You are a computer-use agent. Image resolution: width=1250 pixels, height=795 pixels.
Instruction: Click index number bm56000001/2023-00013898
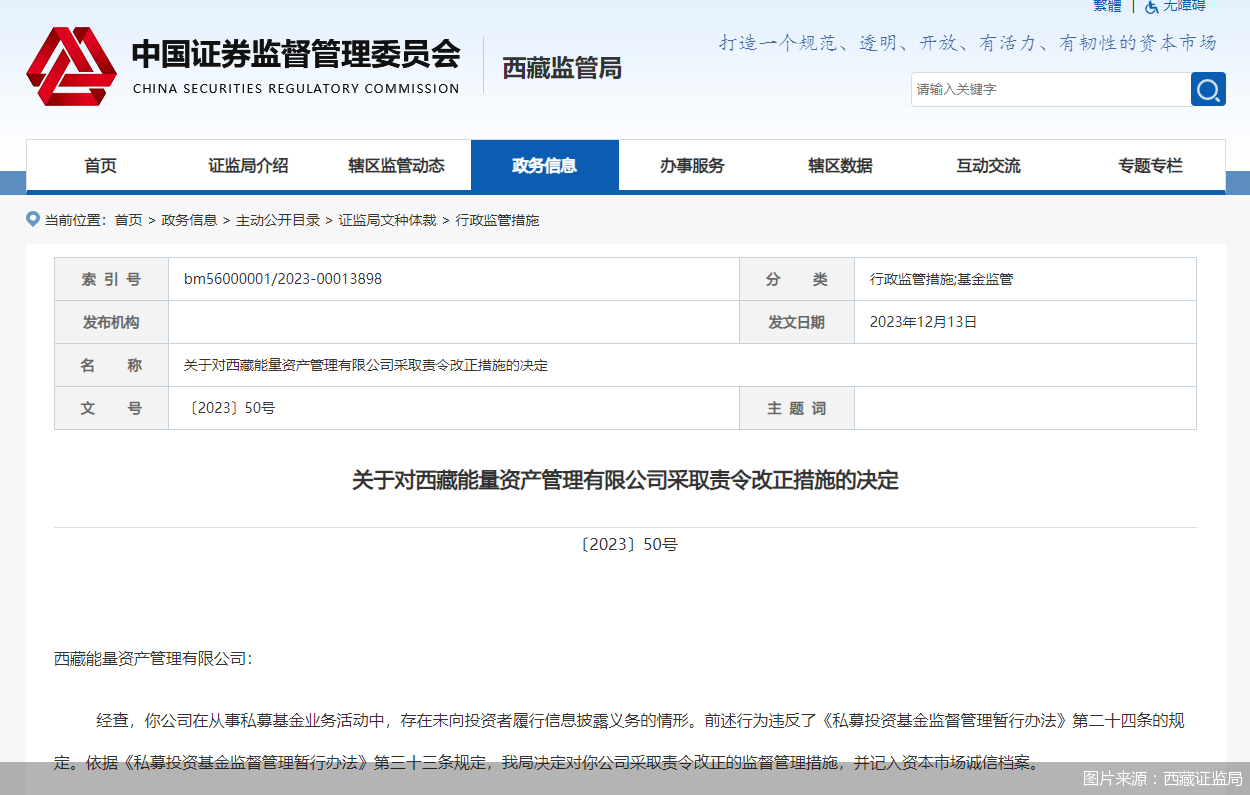pos(283,279)
